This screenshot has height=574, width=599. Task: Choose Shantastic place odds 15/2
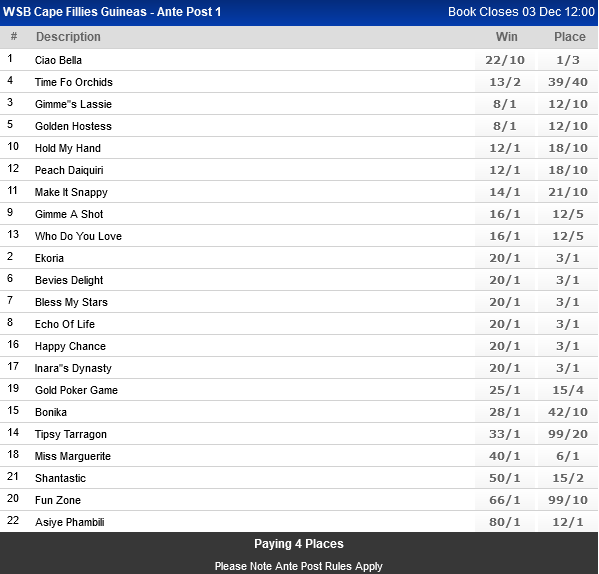tap(568, 478)
